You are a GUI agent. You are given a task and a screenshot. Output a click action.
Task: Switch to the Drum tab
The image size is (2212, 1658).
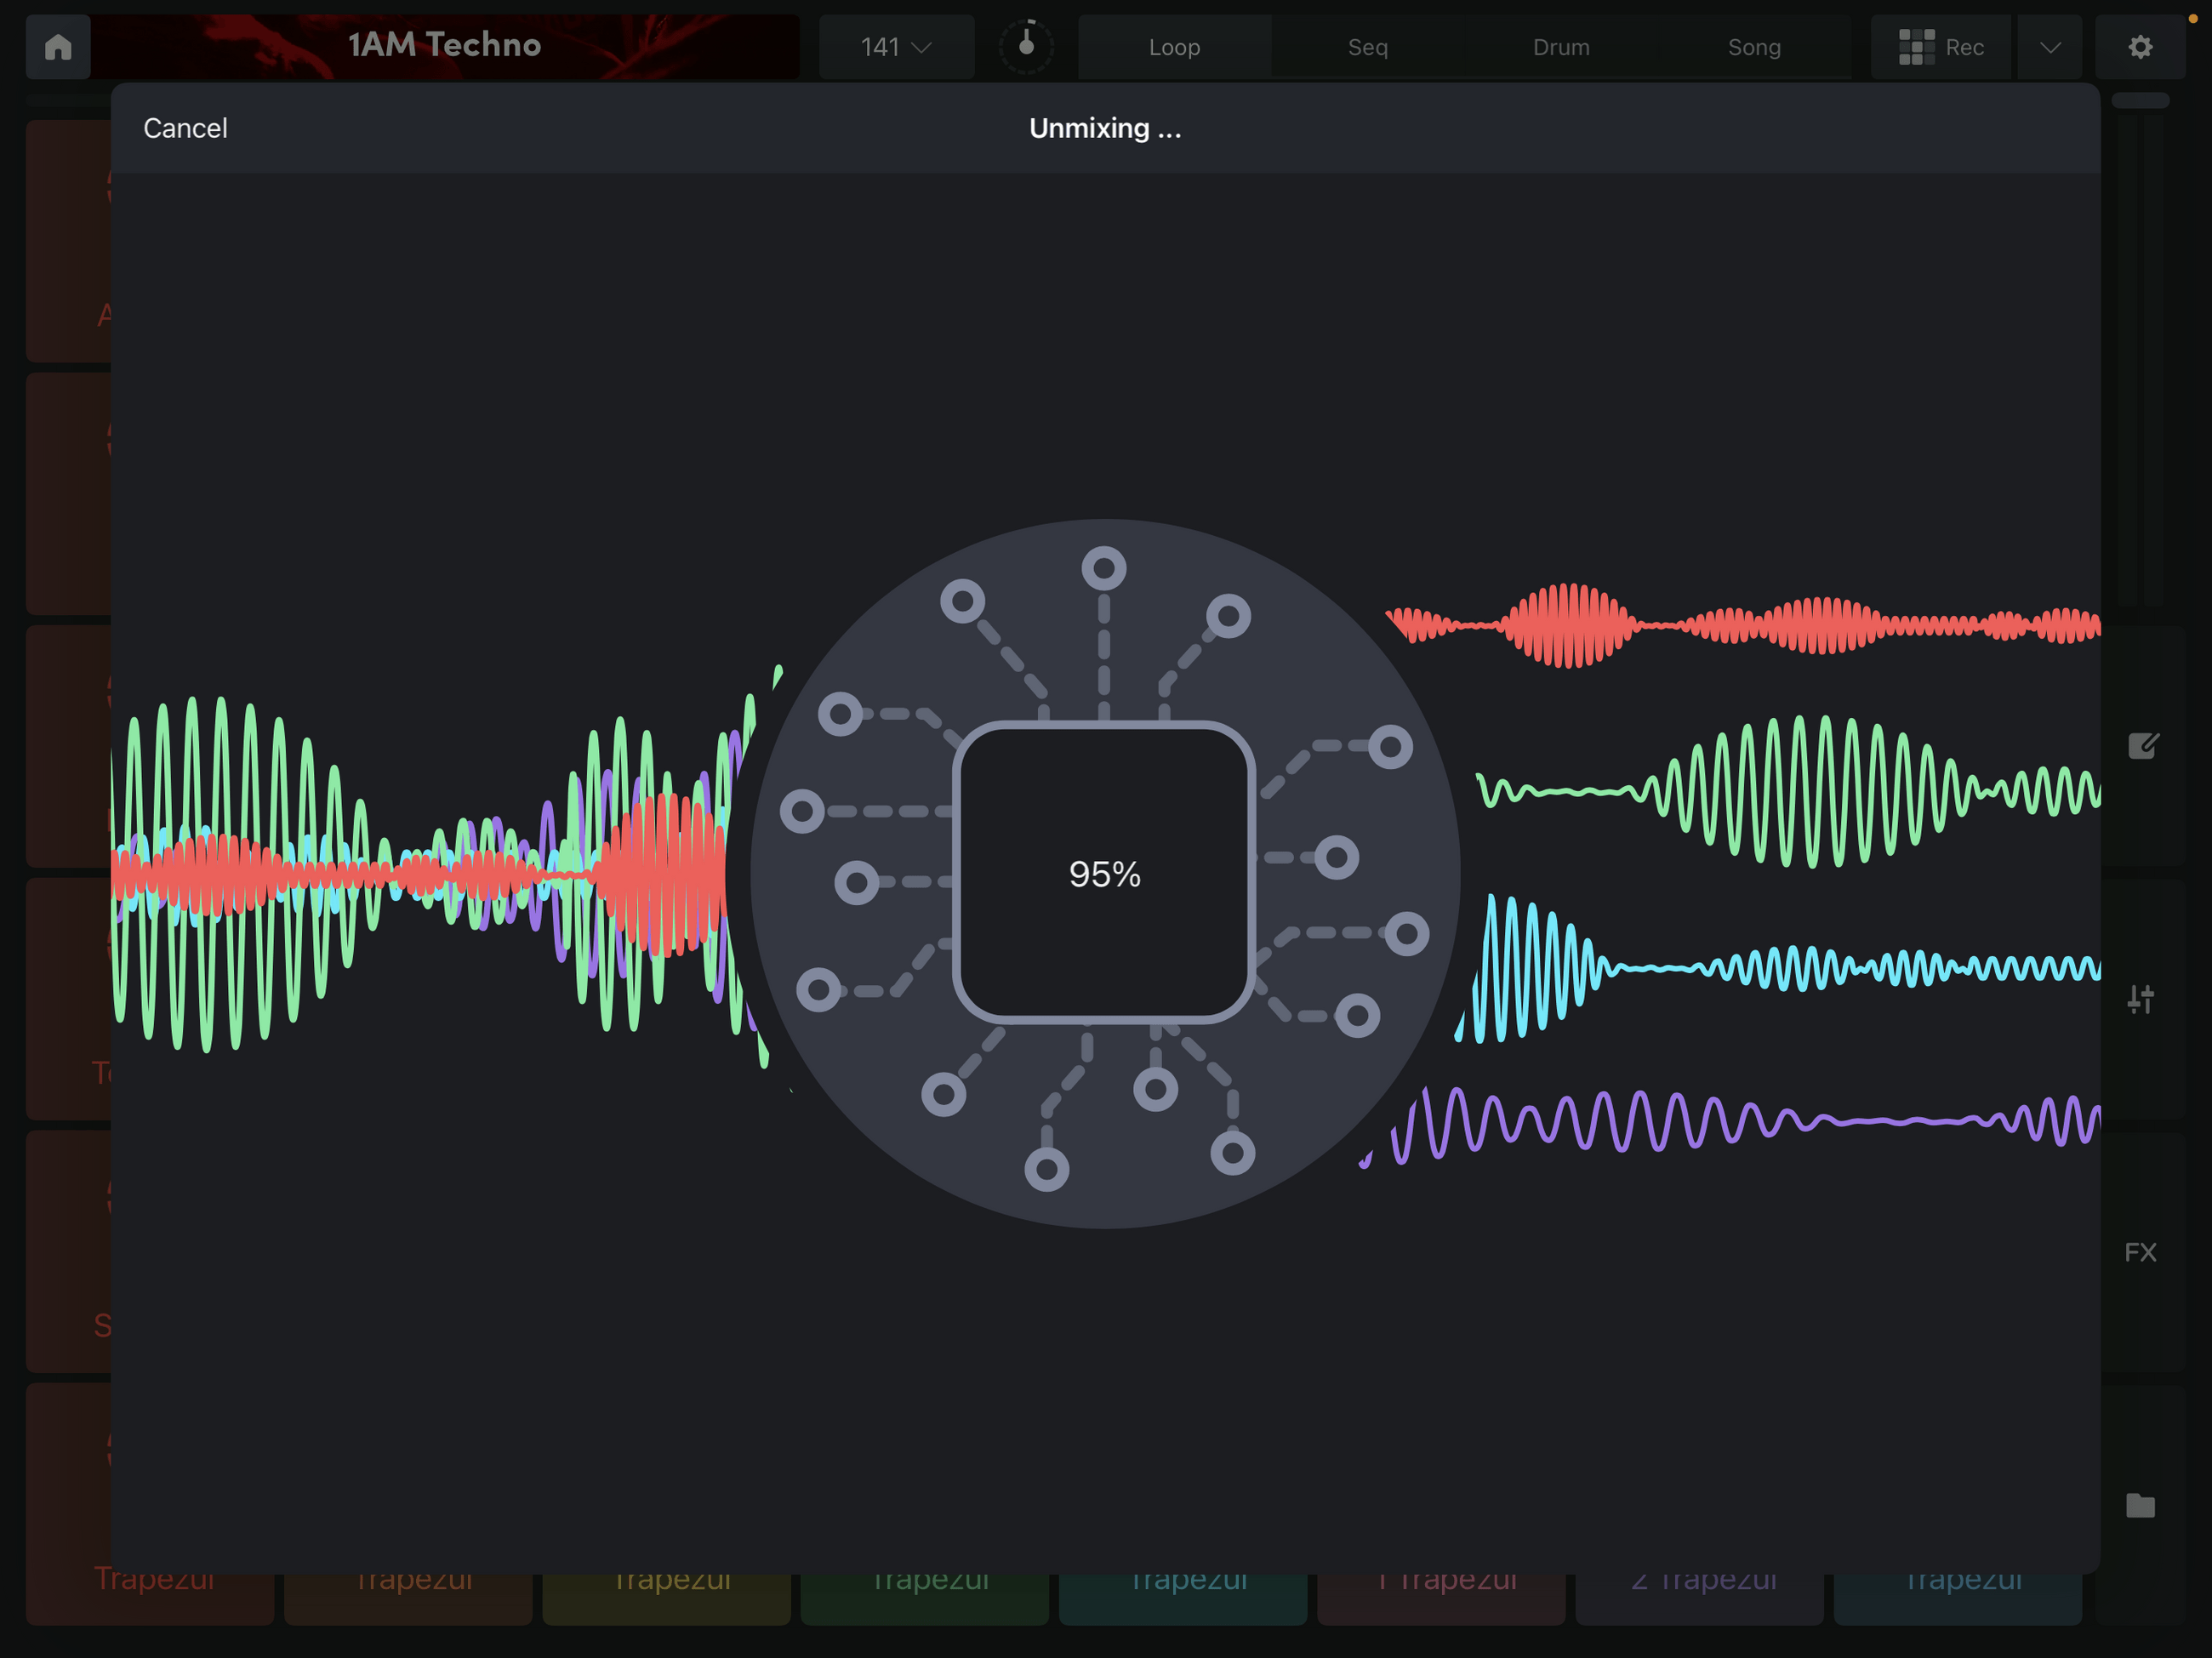pyautogui.click(x=1560, y=46)
